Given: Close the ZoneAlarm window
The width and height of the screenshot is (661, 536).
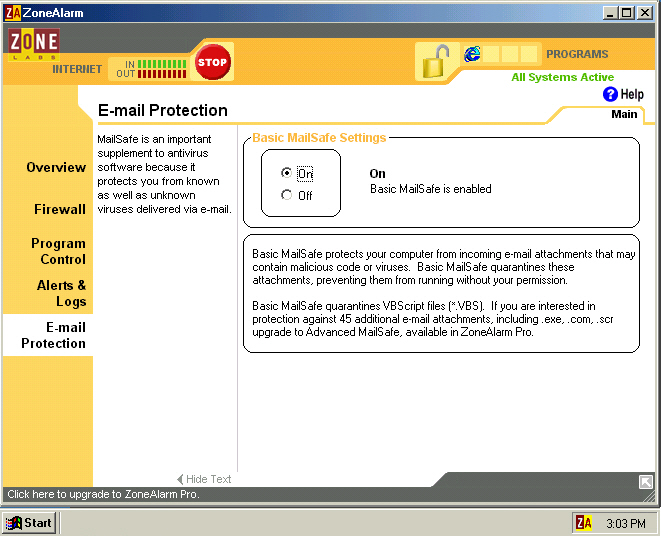Looking at the screenshot, I should [645, 13].
